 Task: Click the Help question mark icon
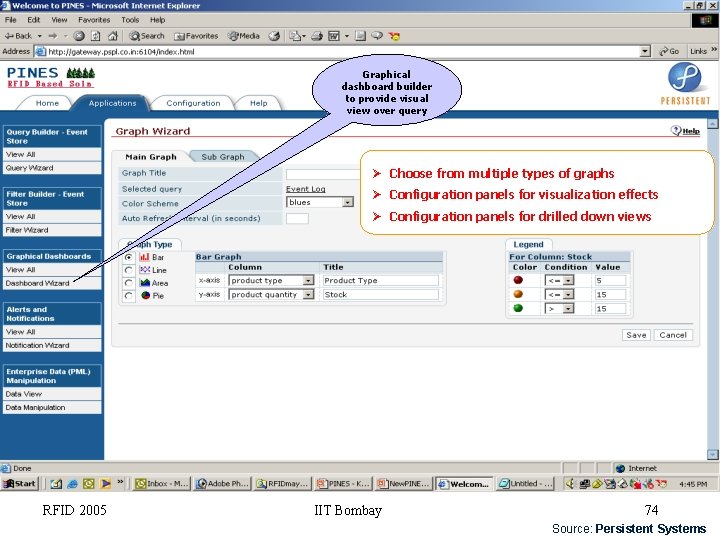[675, 130]
